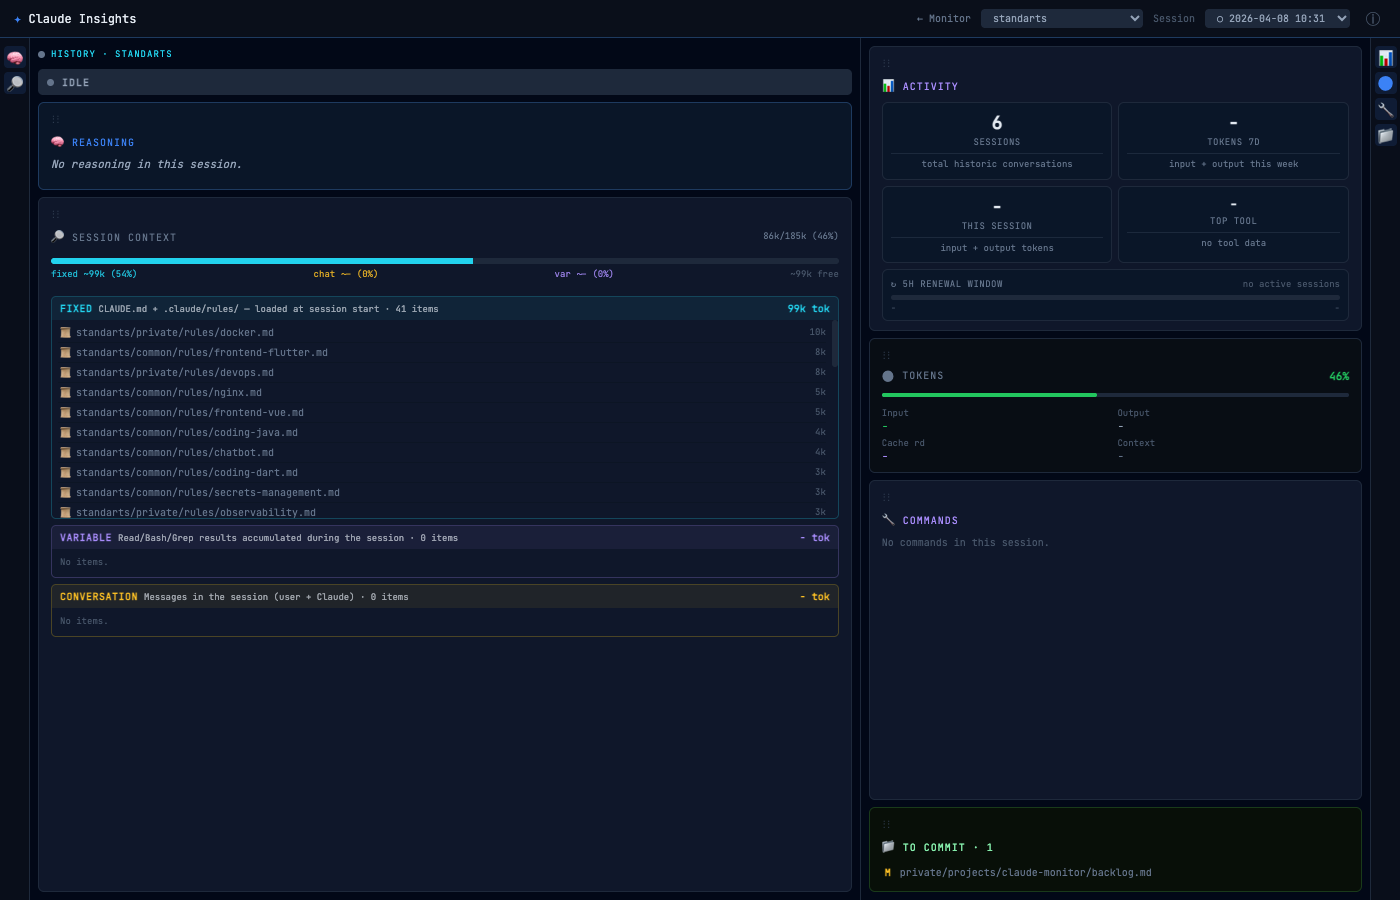Click the scroll icon for coding-java.md
This screenshot has width=1400, height=900.
[65, 433]
